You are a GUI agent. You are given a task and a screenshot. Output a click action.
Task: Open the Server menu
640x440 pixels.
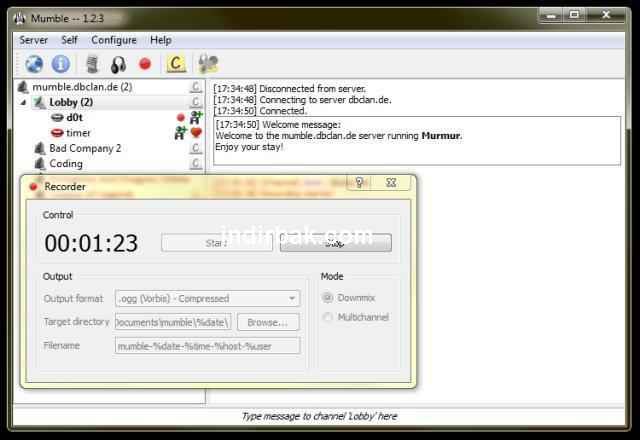click(x=33, y=40)
